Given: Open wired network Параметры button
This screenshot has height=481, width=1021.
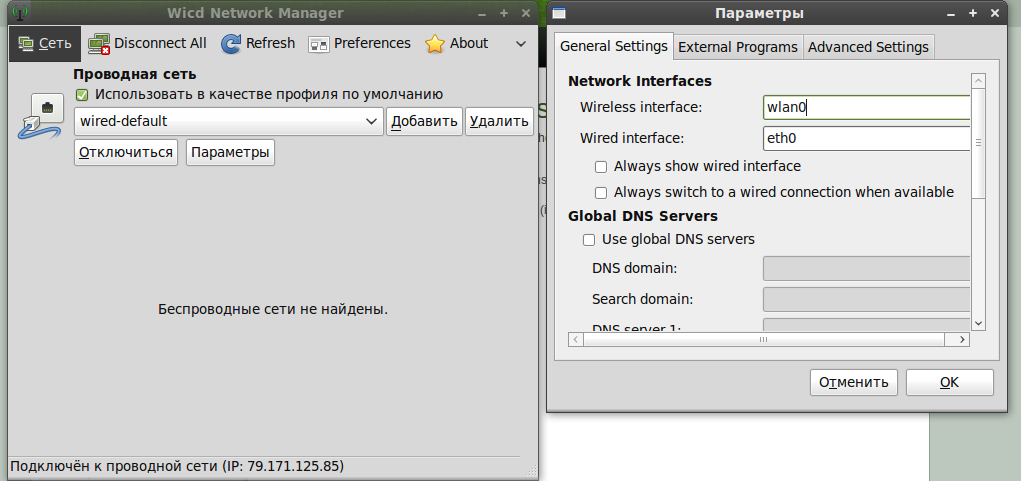Looking at the screenshot, I should 231,152.
